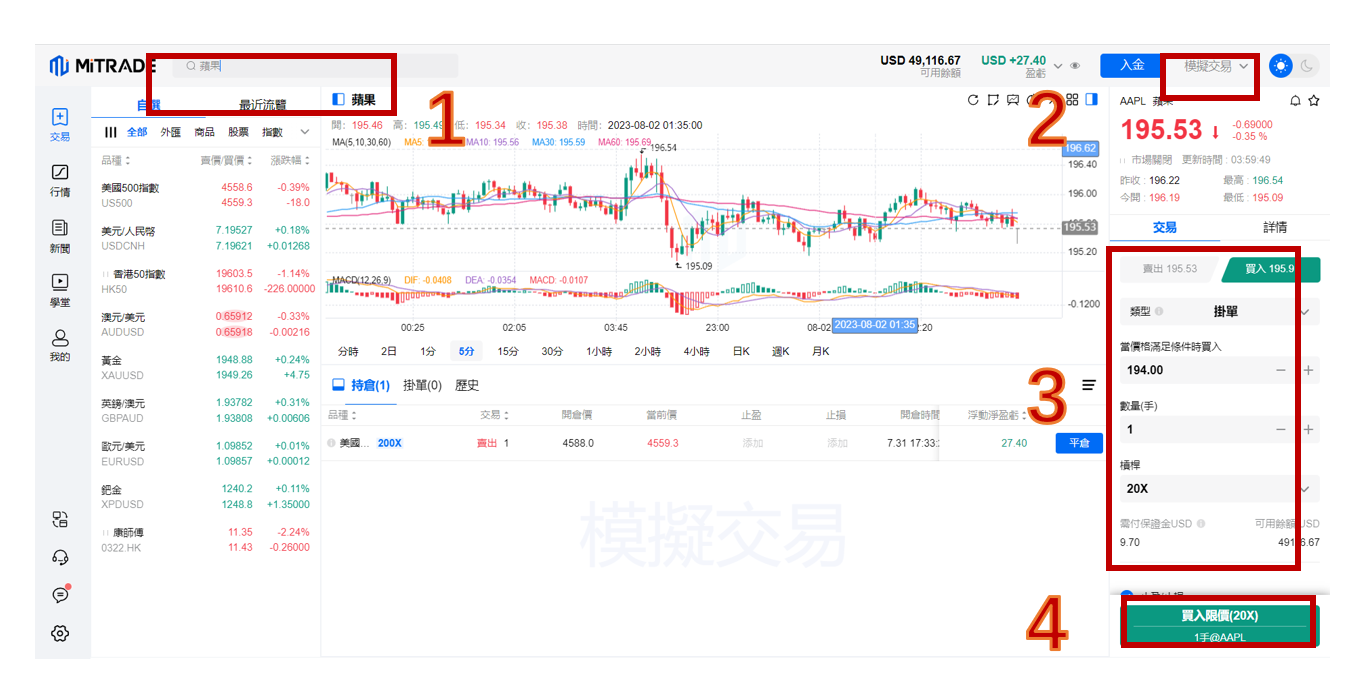The height and width of the screenshot is (694, 1365).
Task: Open the 學堂 academy video icon
Action: [60, 290]
